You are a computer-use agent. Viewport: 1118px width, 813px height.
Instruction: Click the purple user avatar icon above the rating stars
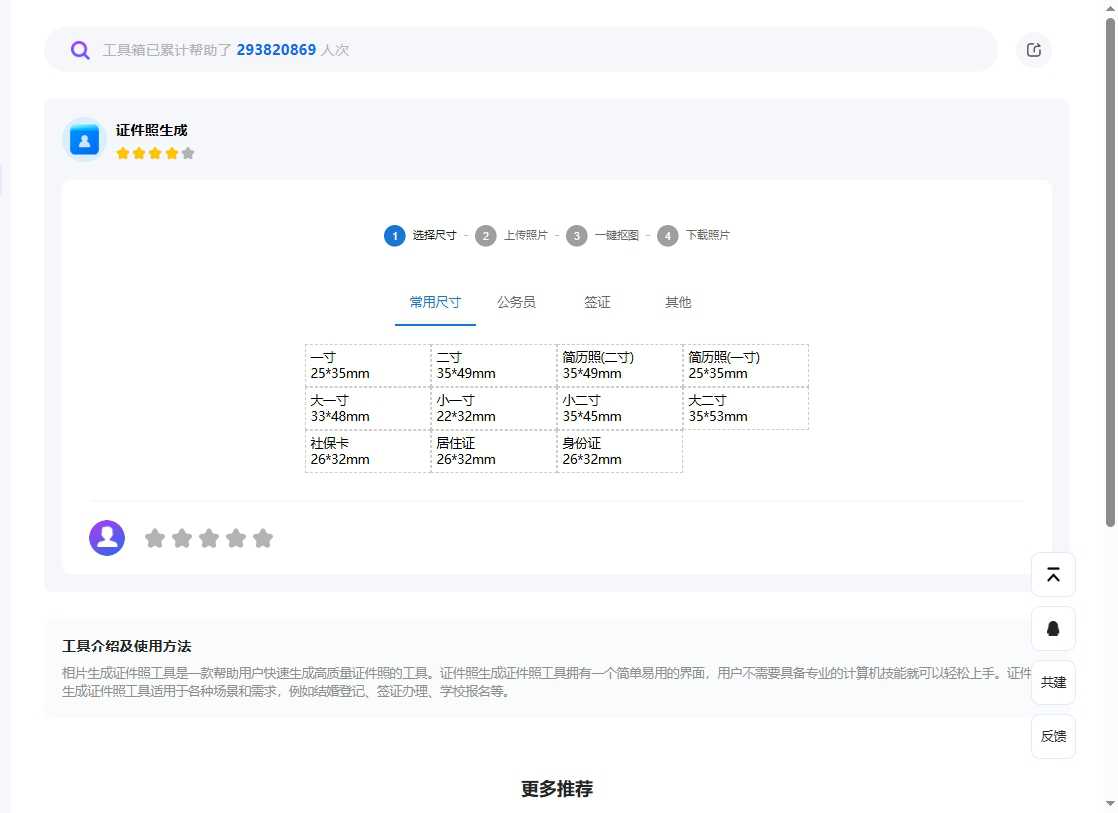coord(106,537)
